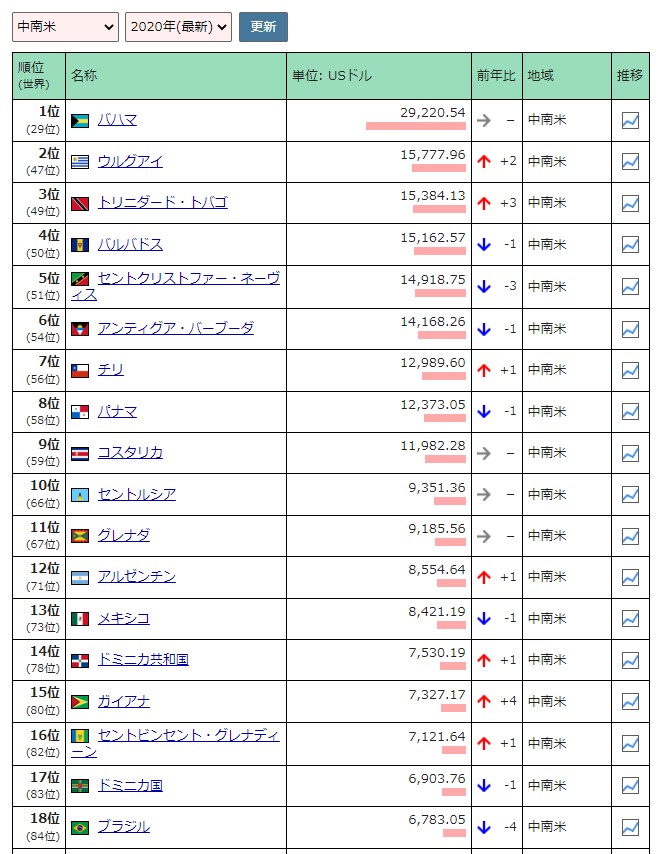
Task: Click the Argentina flag icon
Action: (80, 577)
